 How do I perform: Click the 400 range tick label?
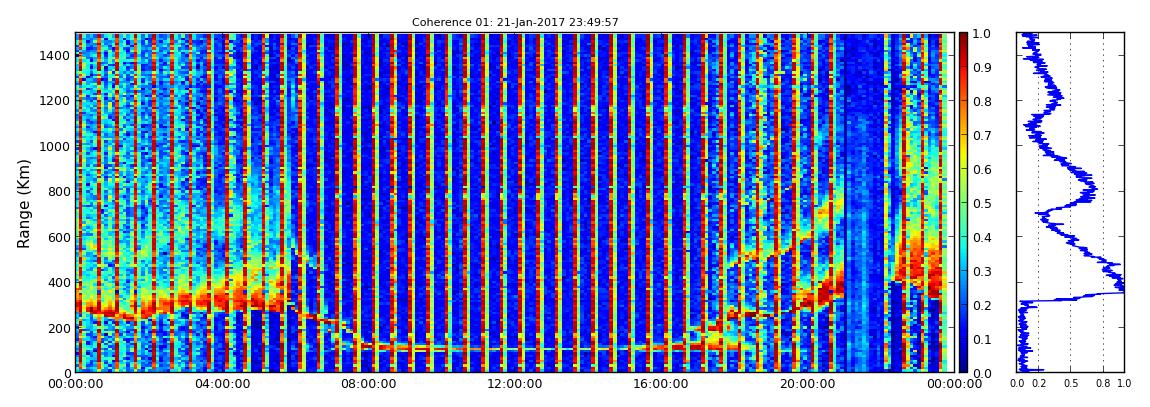tap(59, 282)
